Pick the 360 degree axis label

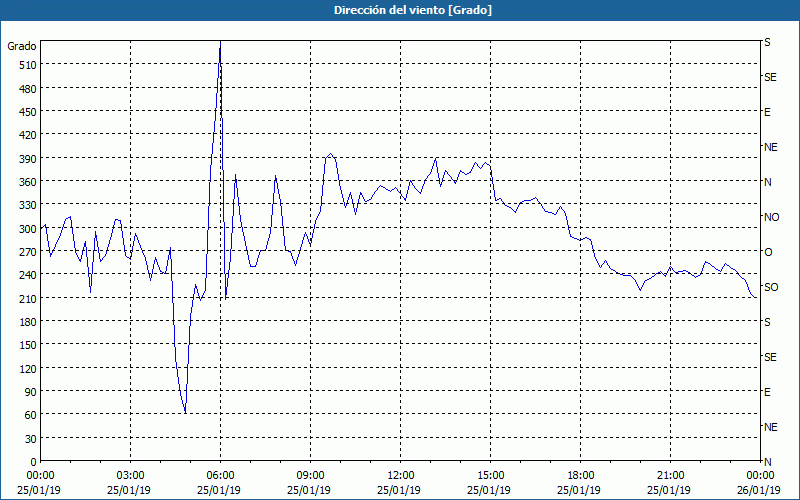(x=28, y=182)
